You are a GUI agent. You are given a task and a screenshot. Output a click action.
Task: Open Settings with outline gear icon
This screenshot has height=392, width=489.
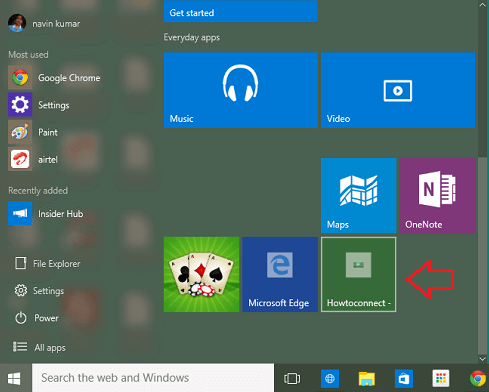tap(39, 291)
